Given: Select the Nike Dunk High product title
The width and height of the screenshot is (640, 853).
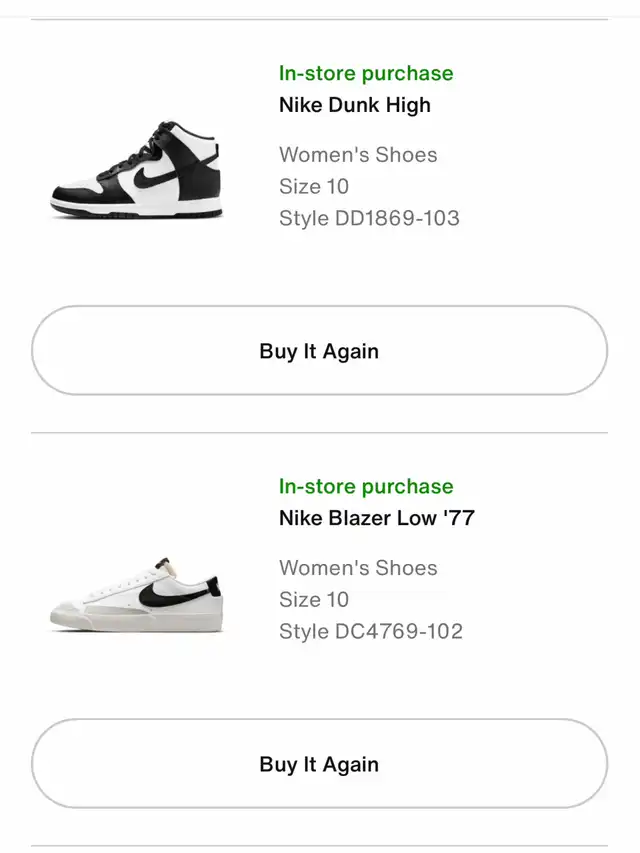Looking at the screenshot, I should tap(355, 105).
